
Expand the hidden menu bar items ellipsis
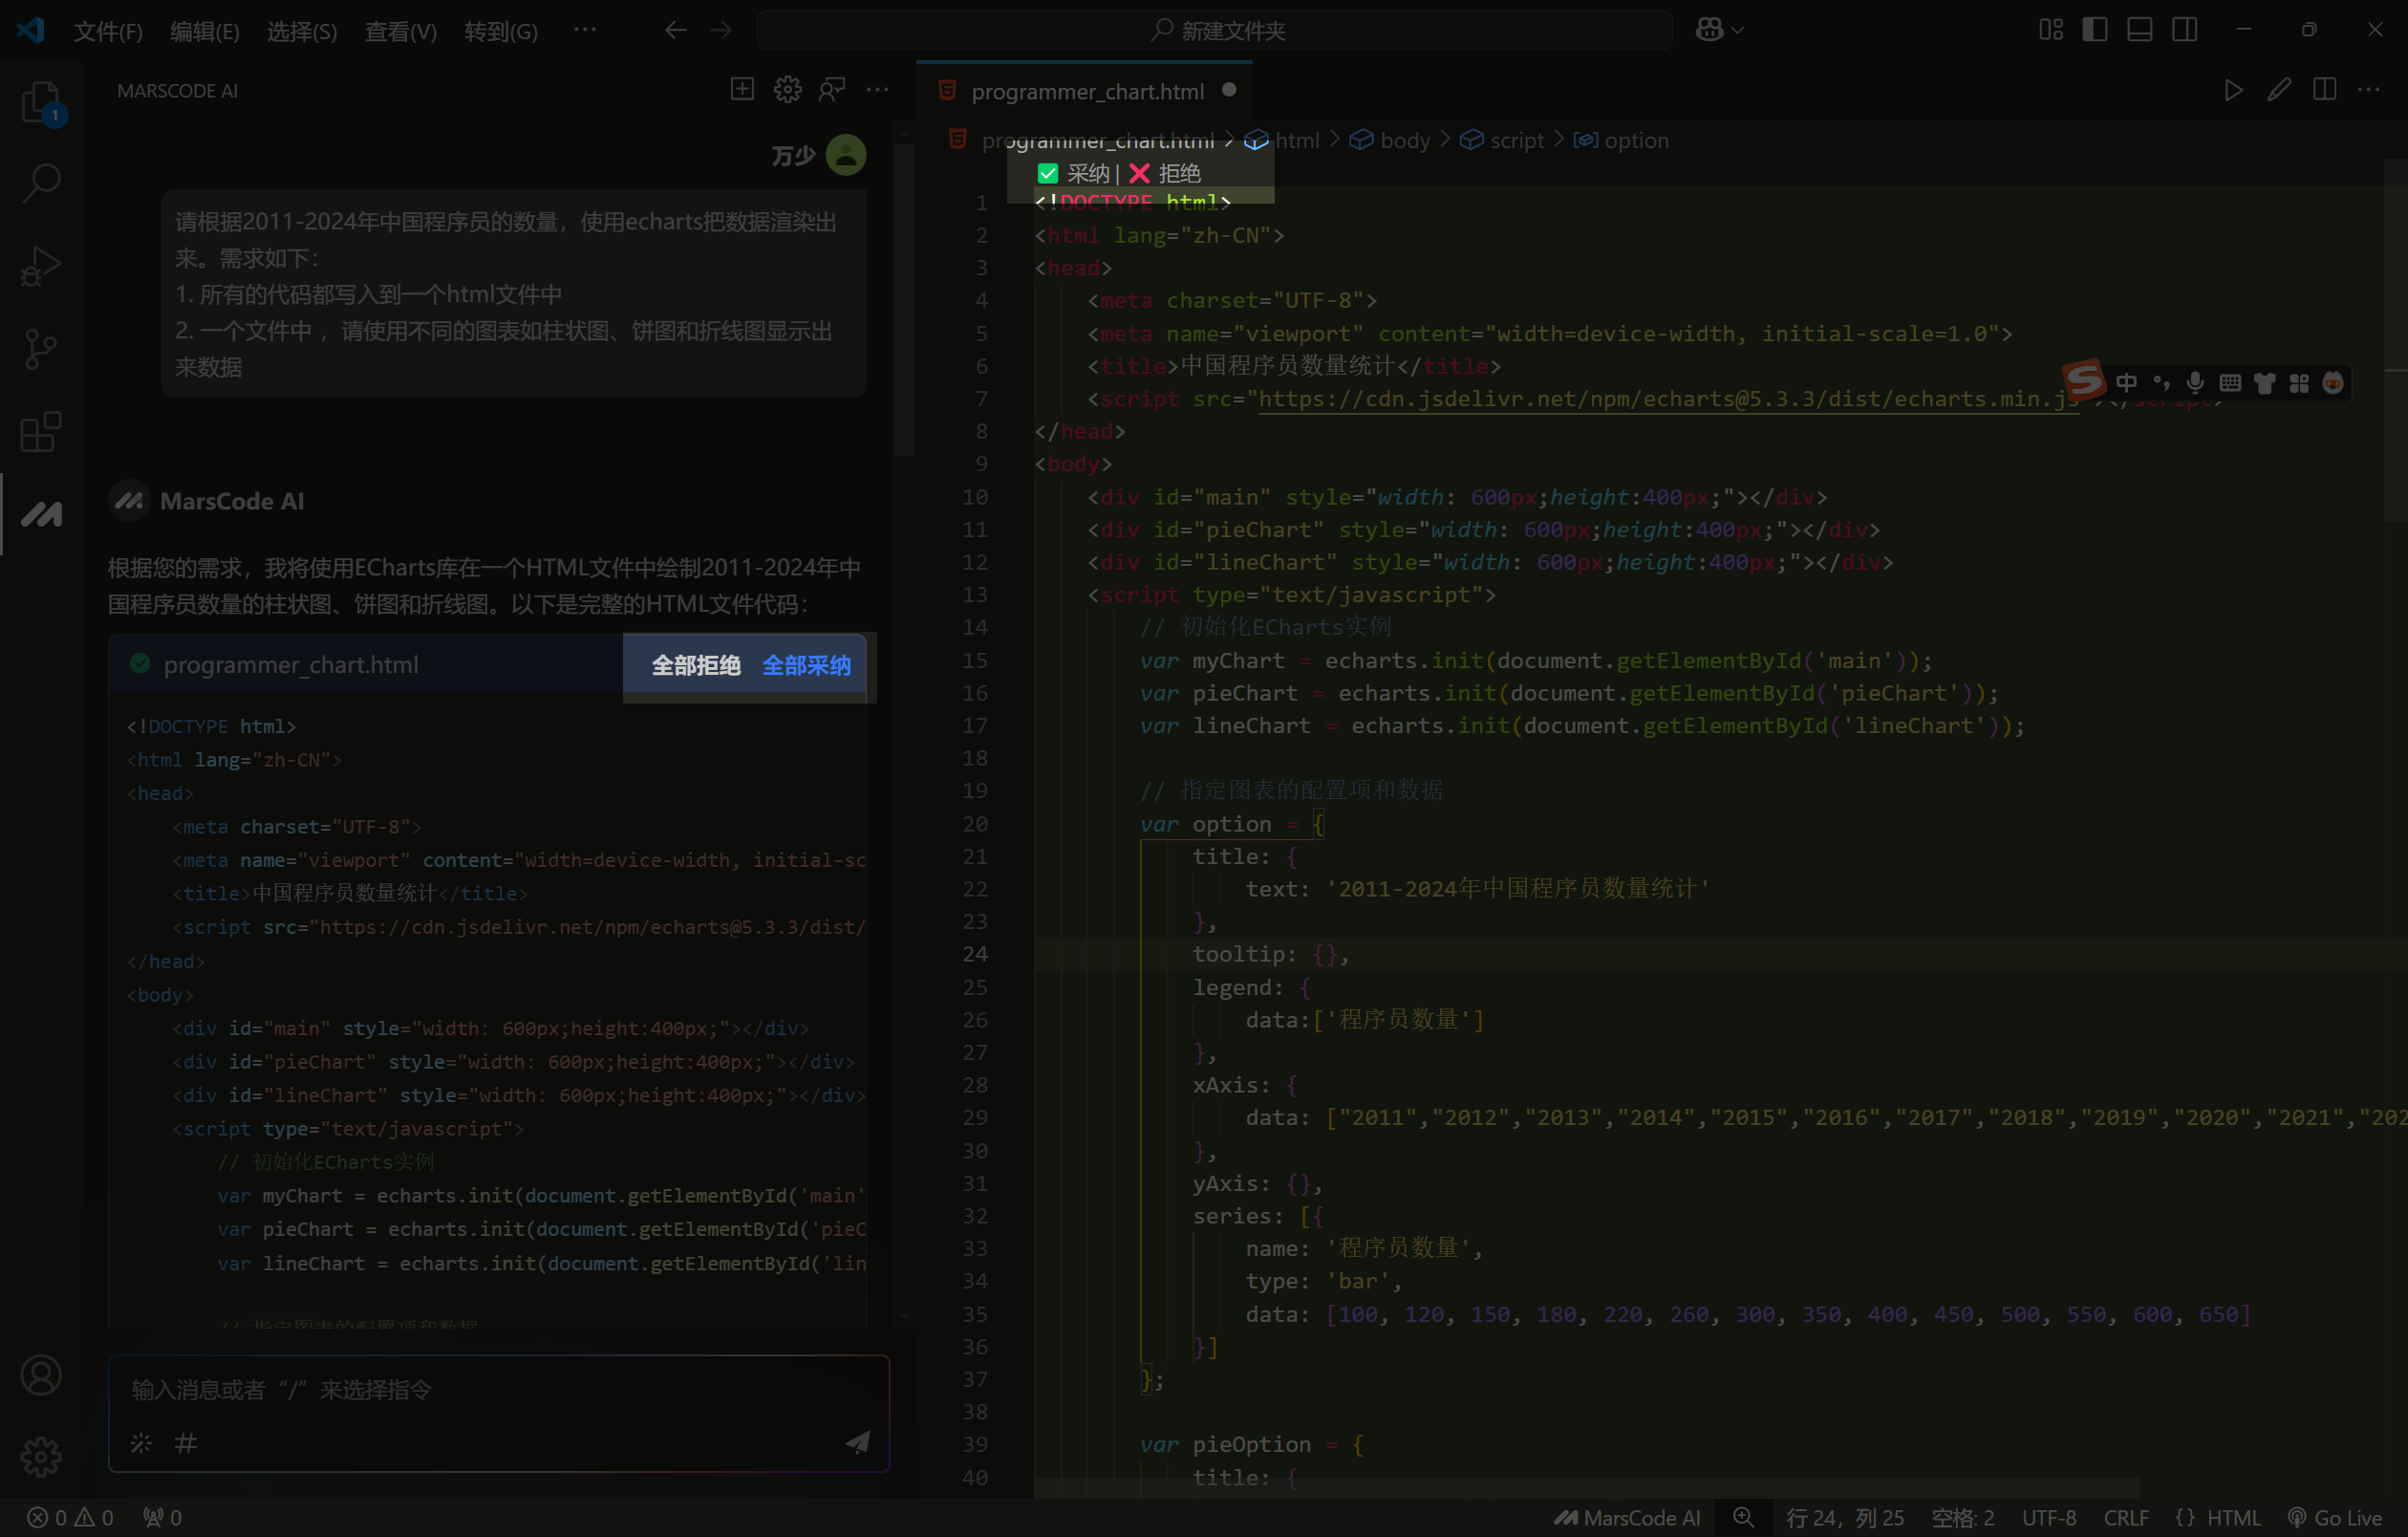[585, 30]
